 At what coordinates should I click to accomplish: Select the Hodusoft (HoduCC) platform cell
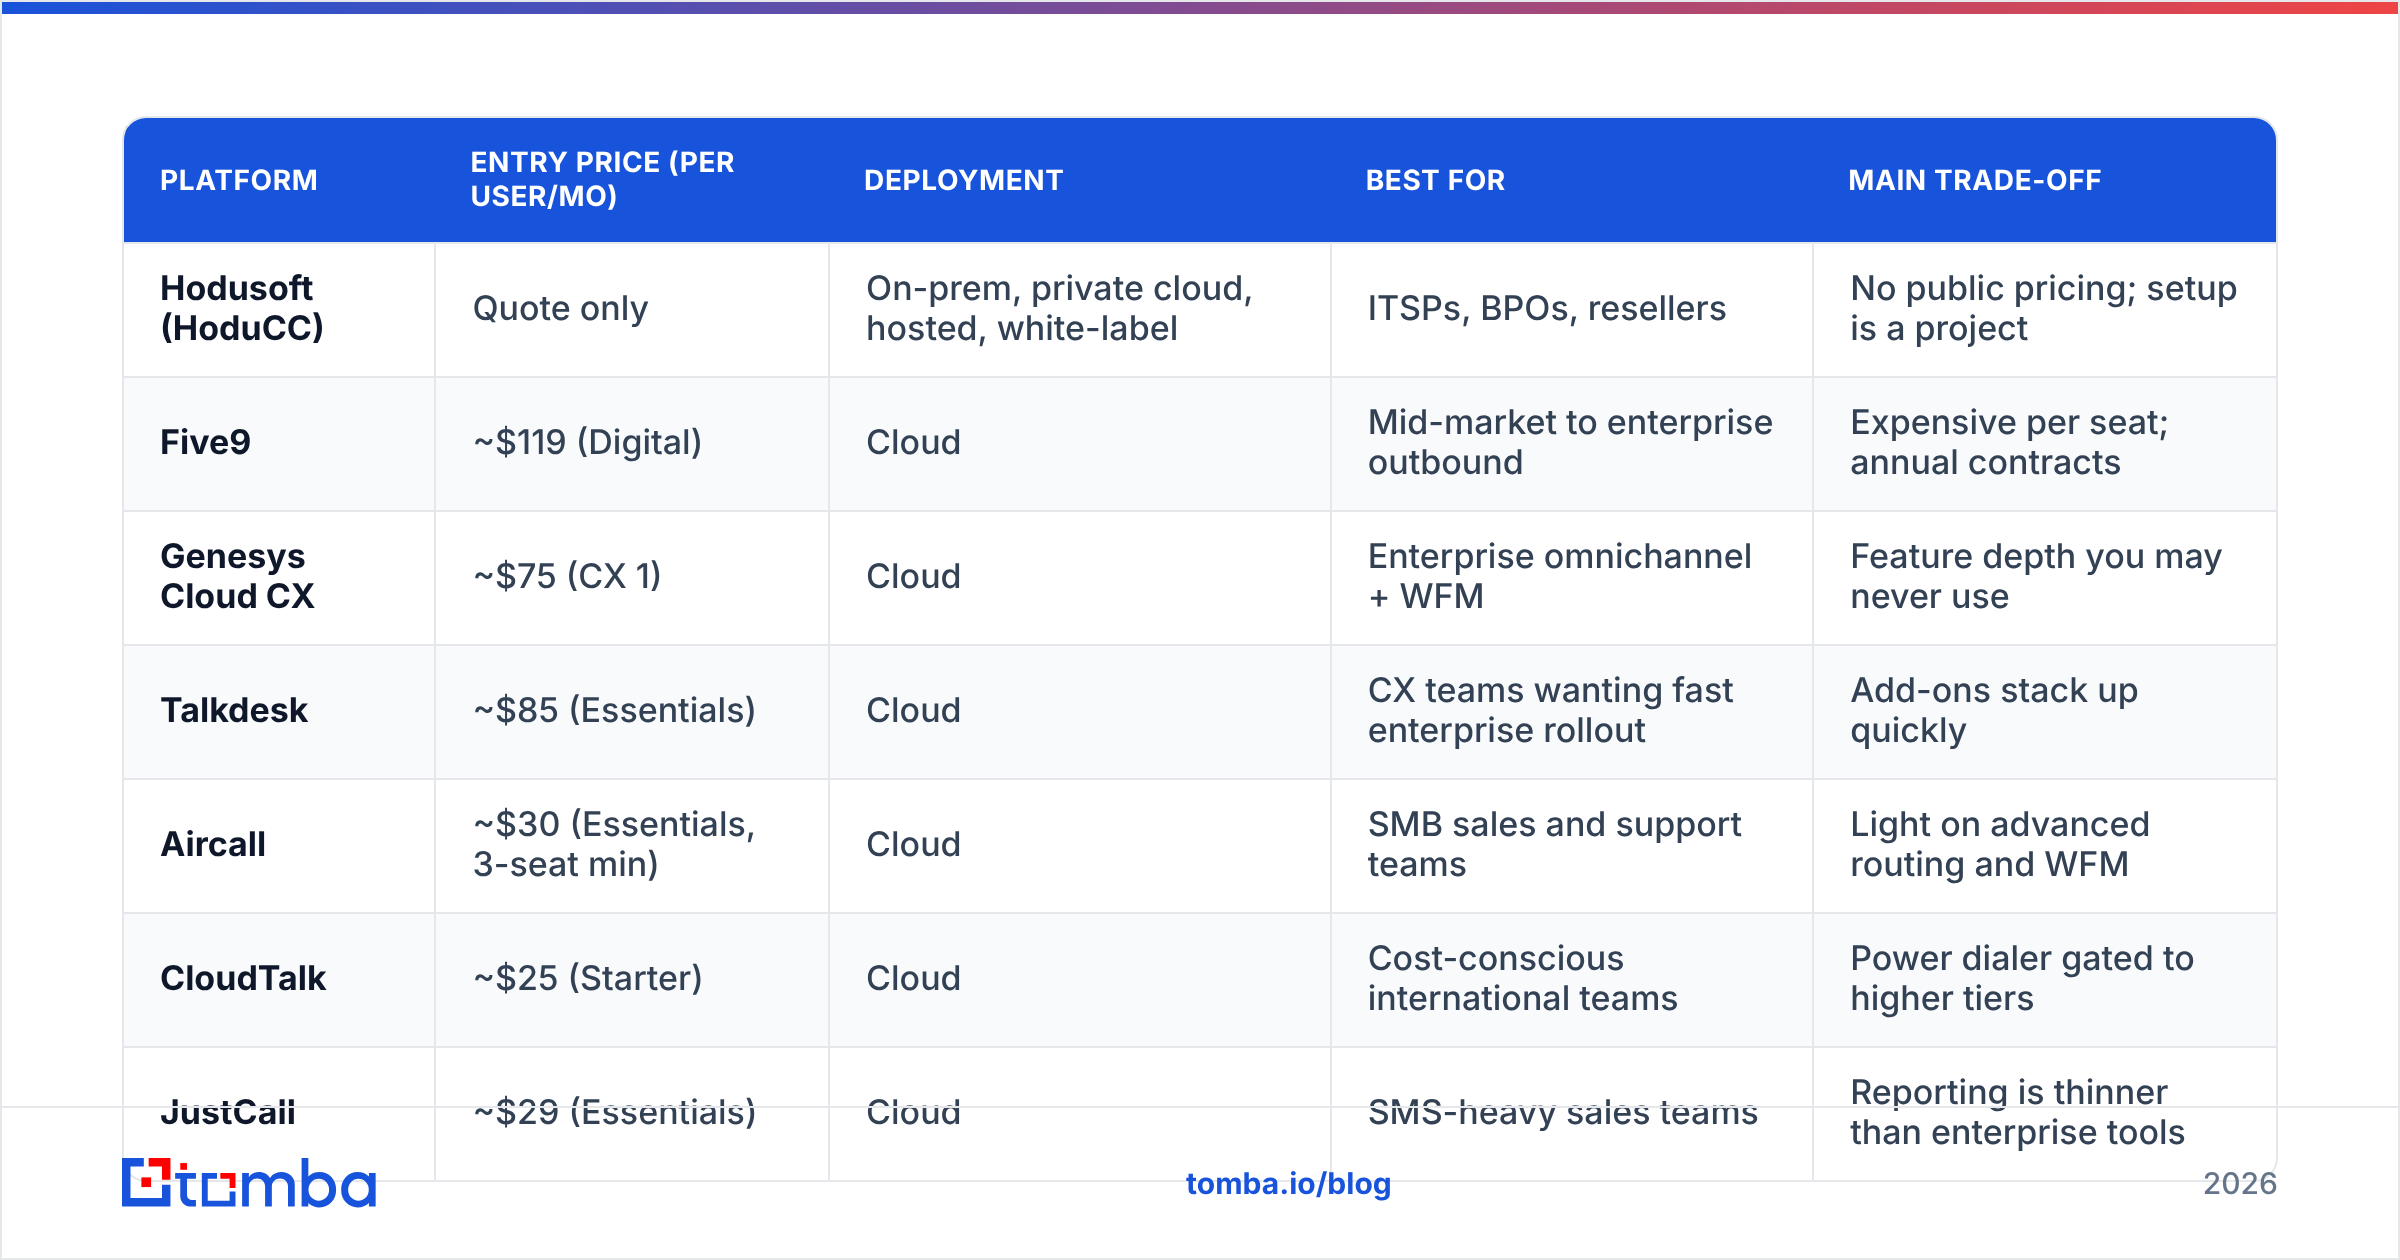[x=279, y=309]
